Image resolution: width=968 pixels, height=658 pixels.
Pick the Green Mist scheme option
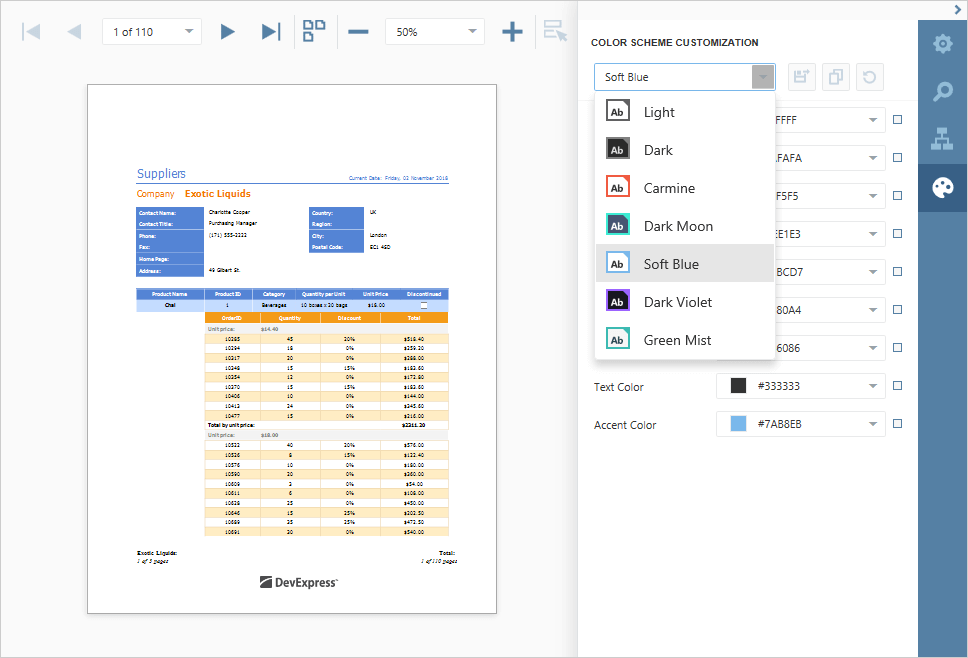click(677, 340)
